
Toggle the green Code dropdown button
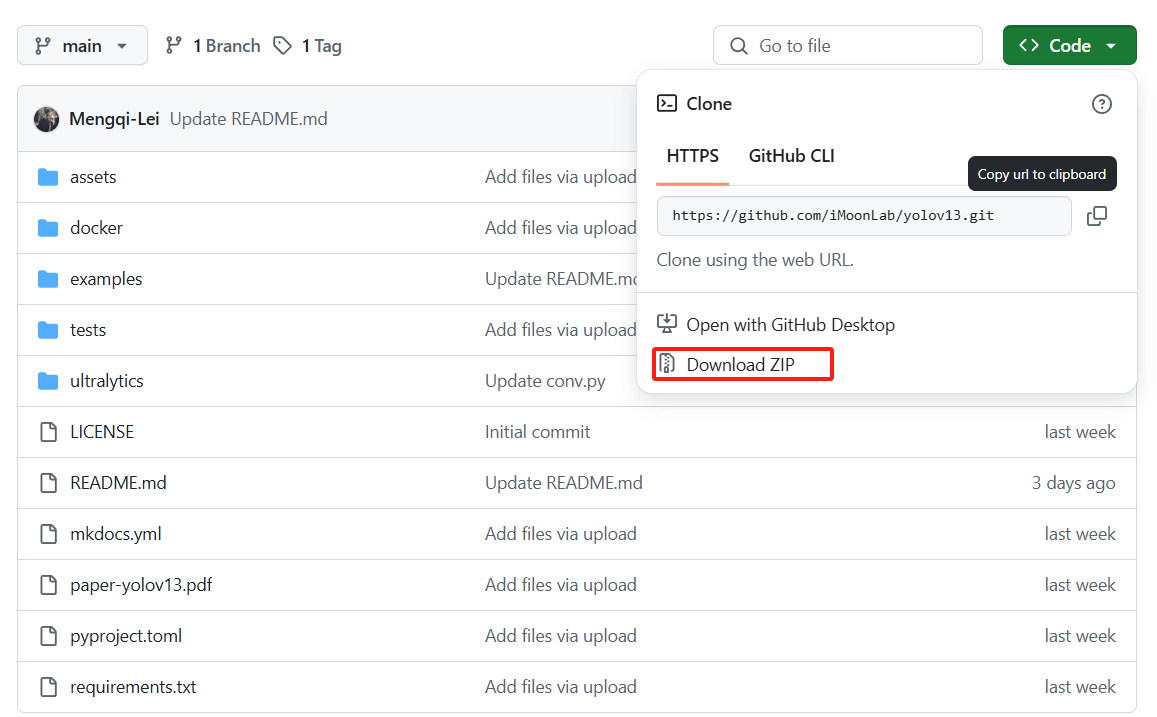1069,46
